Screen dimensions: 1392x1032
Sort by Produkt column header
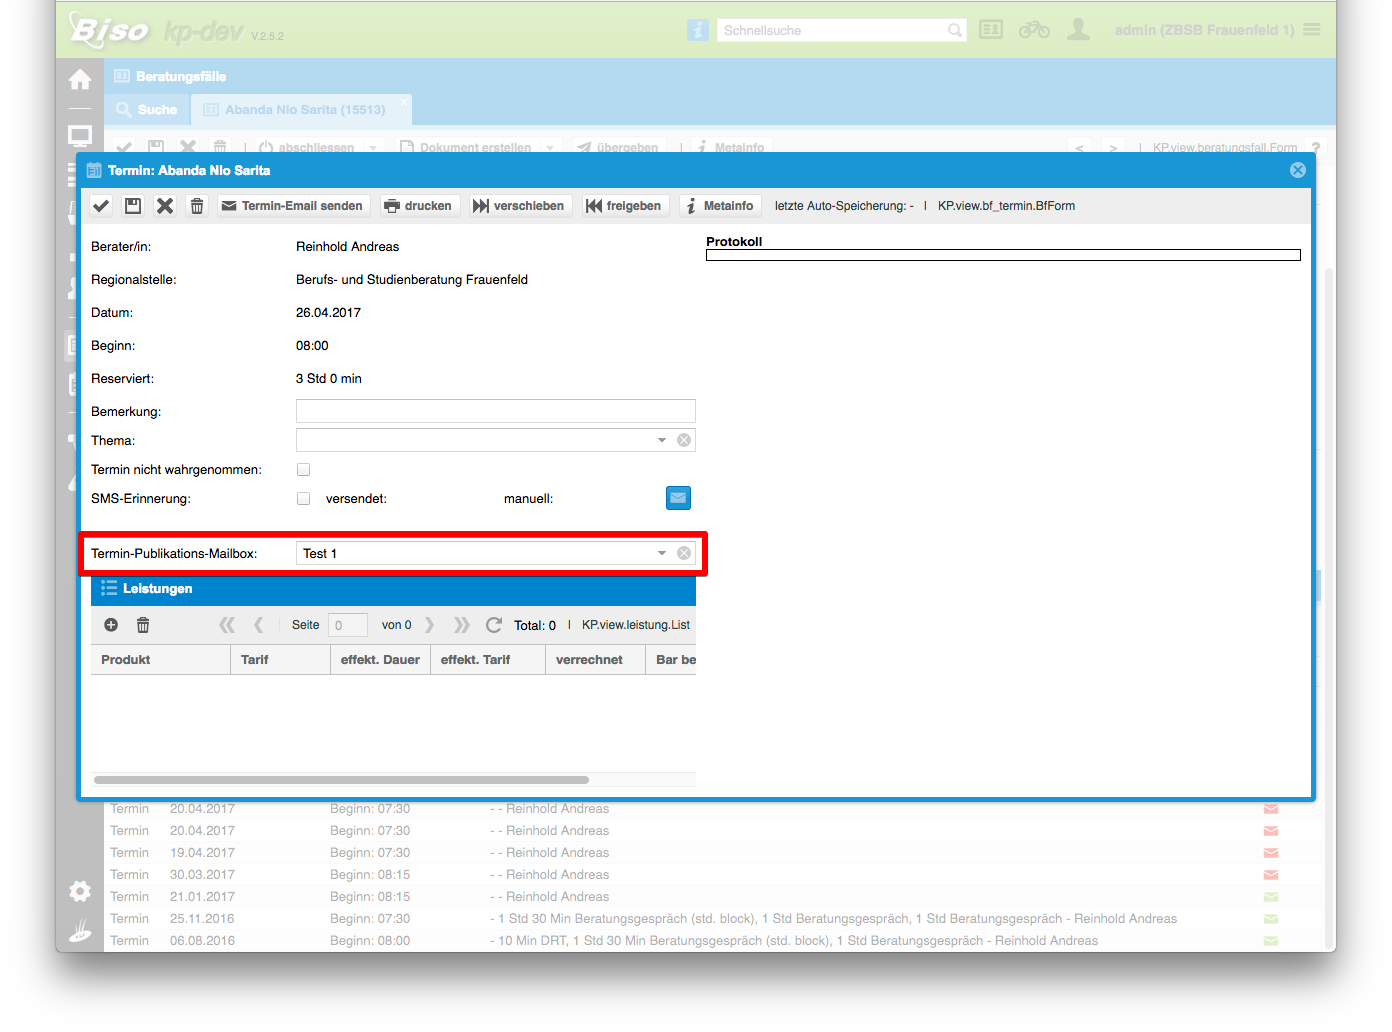tap(160, 660)
